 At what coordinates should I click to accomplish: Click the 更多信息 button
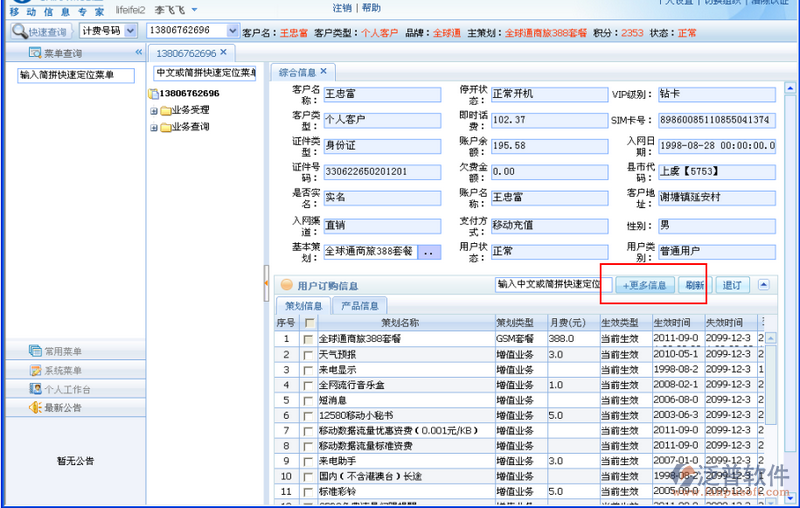click(x=643, y=285)
